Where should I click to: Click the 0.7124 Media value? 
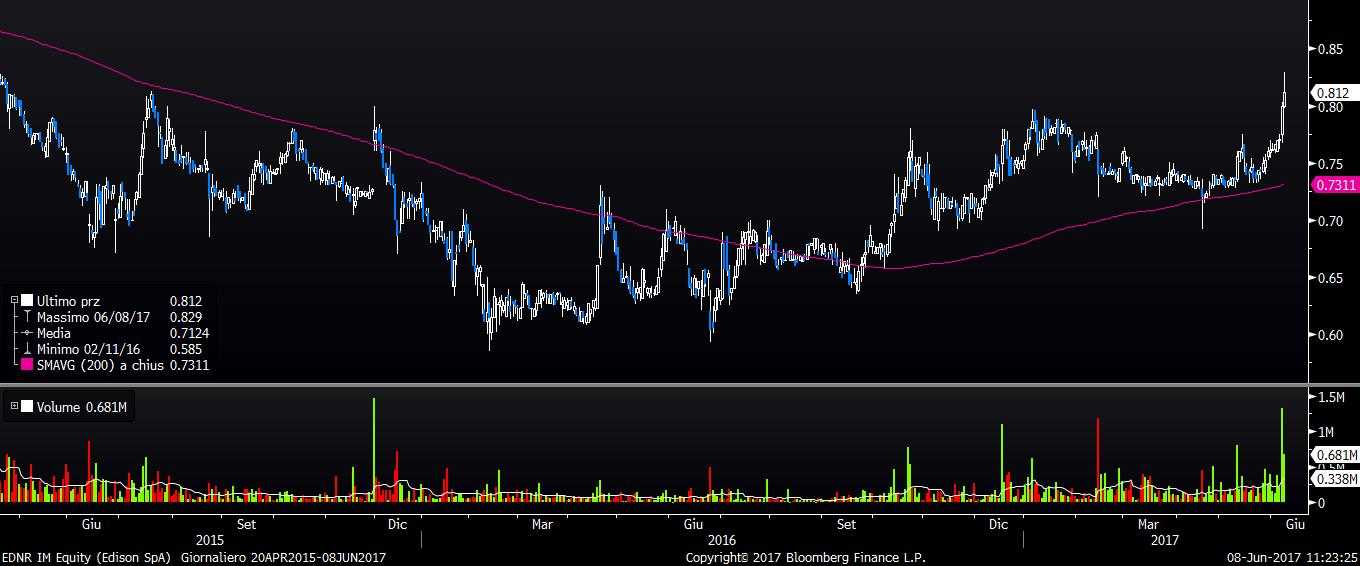coord(189,333)
